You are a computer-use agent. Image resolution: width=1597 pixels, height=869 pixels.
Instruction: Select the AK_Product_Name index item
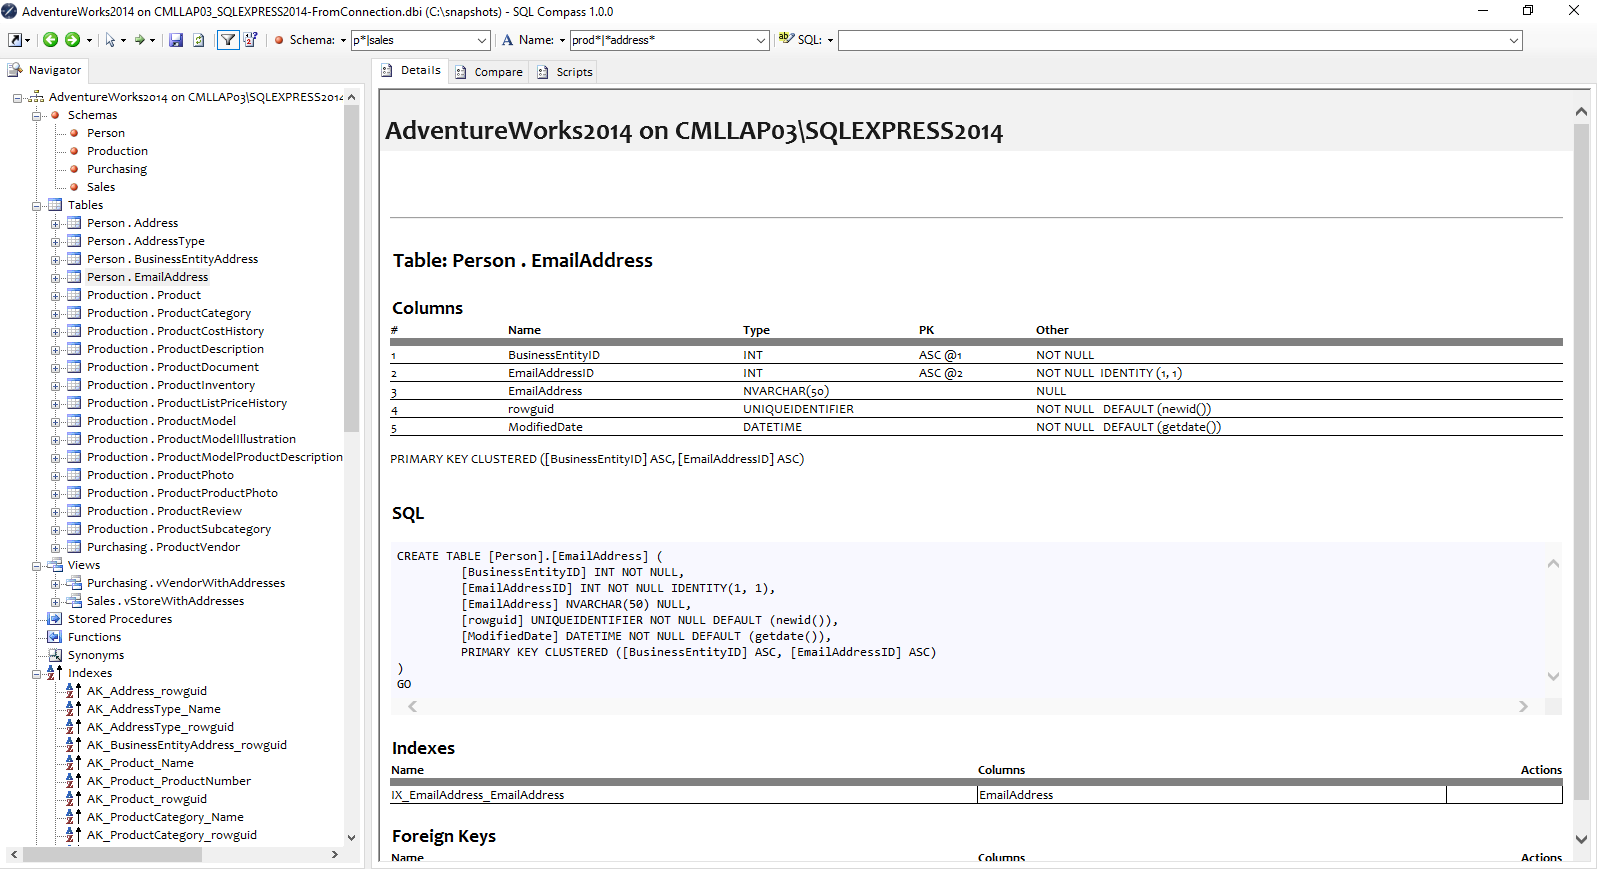[140, 763]
